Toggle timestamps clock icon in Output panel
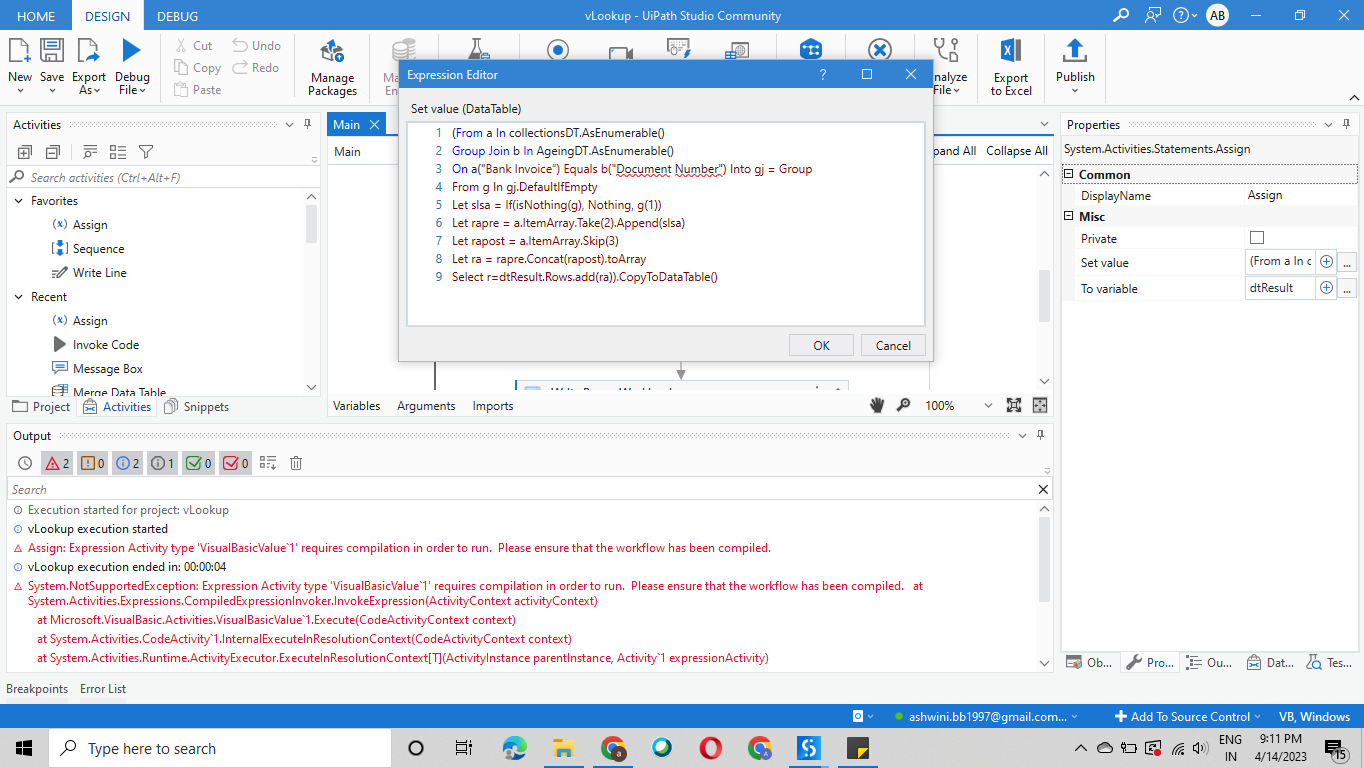 pos(25,463)
